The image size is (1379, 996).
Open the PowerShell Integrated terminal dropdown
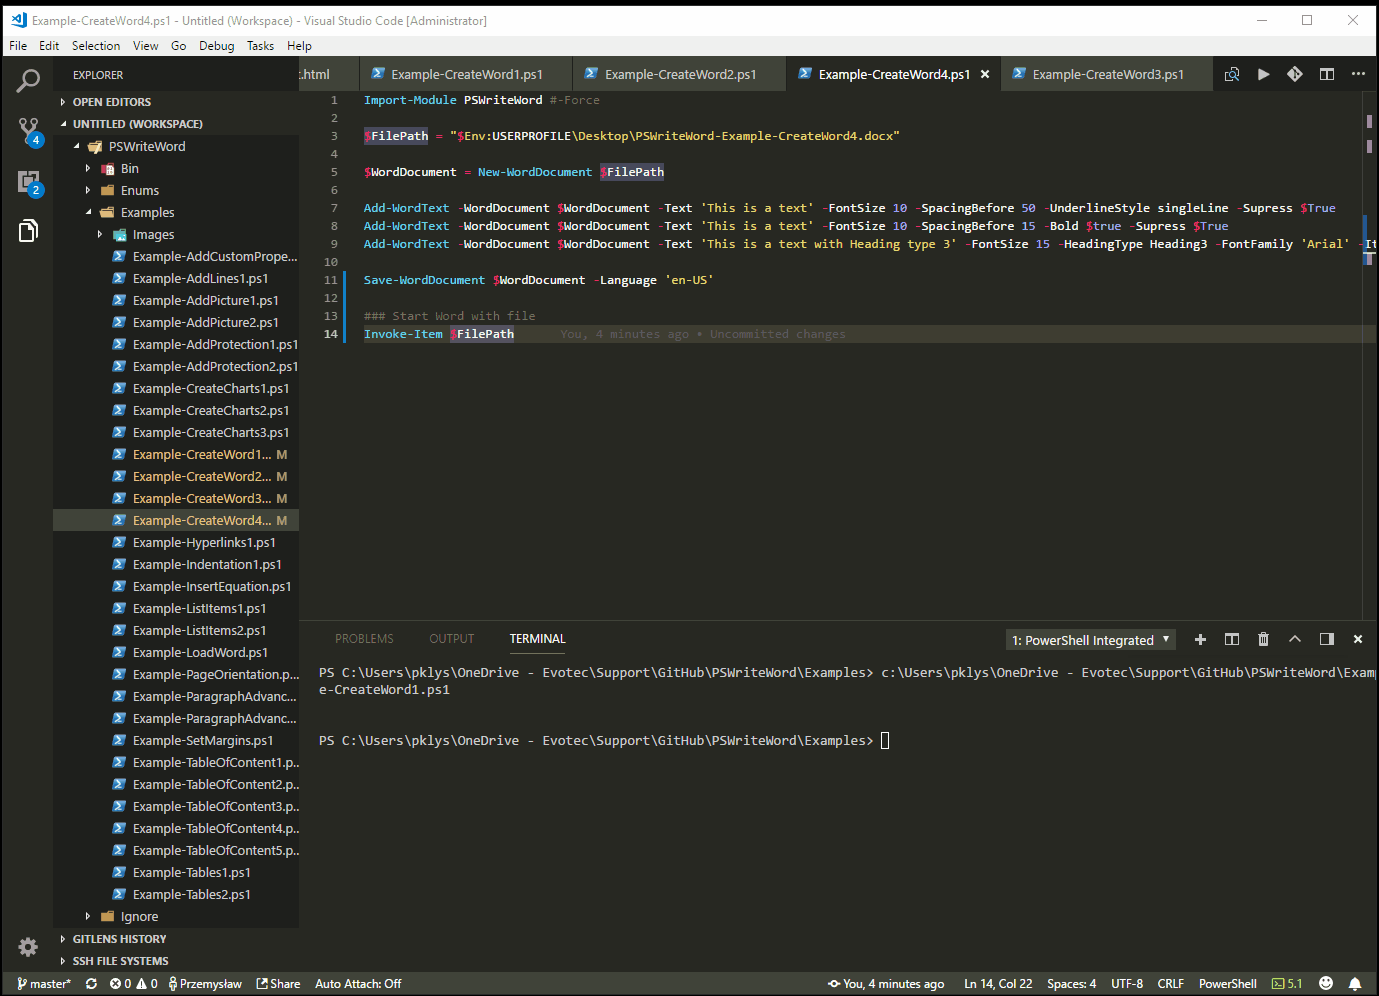coord(1090,640)
